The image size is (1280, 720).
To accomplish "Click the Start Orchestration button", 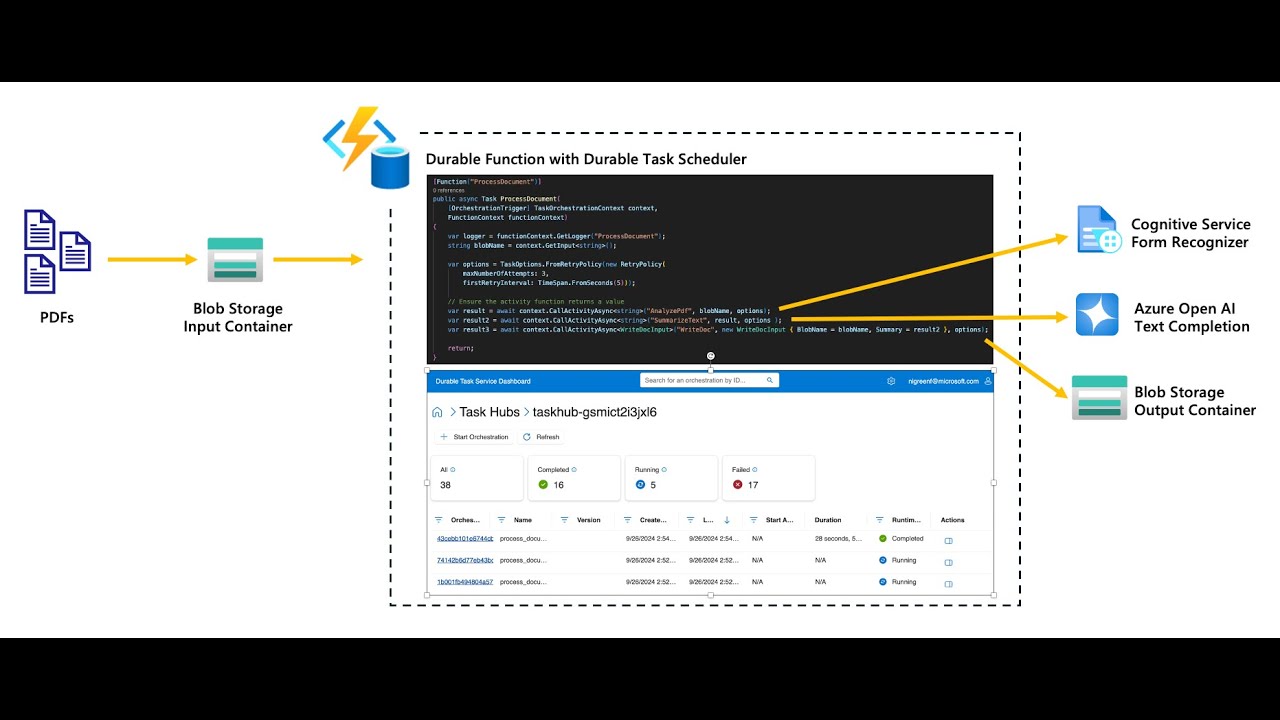I will tap(474, 437).
